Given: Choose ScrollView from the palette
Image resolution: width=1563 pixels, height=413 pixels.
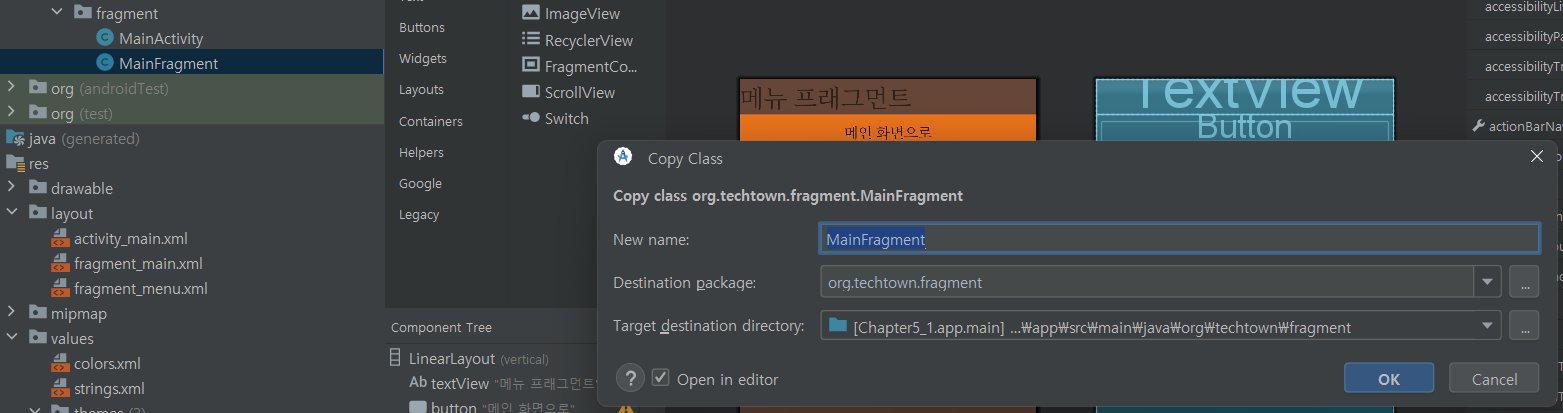Looking at the screenshot, I should pyautogui.click(x=580, y=92).
